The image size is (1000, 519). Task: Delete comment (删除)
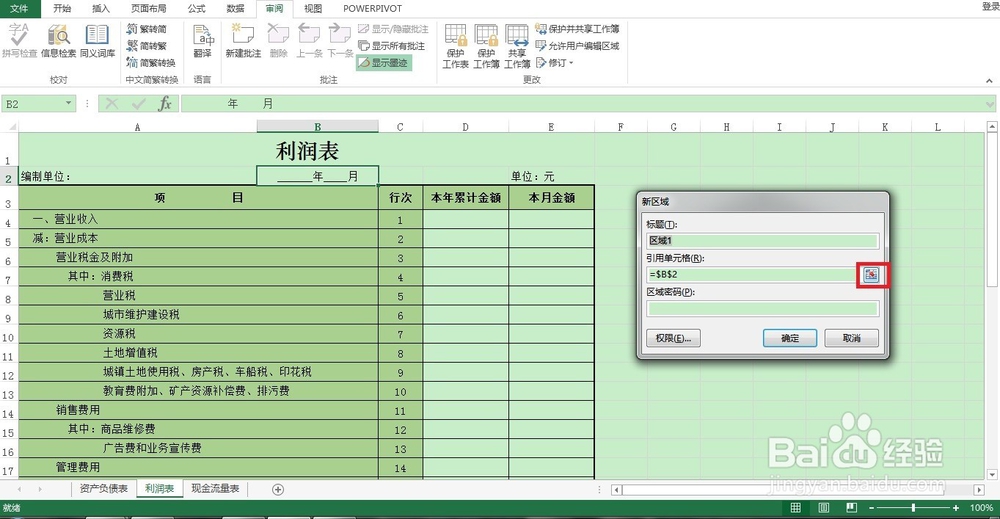(278, 41)
